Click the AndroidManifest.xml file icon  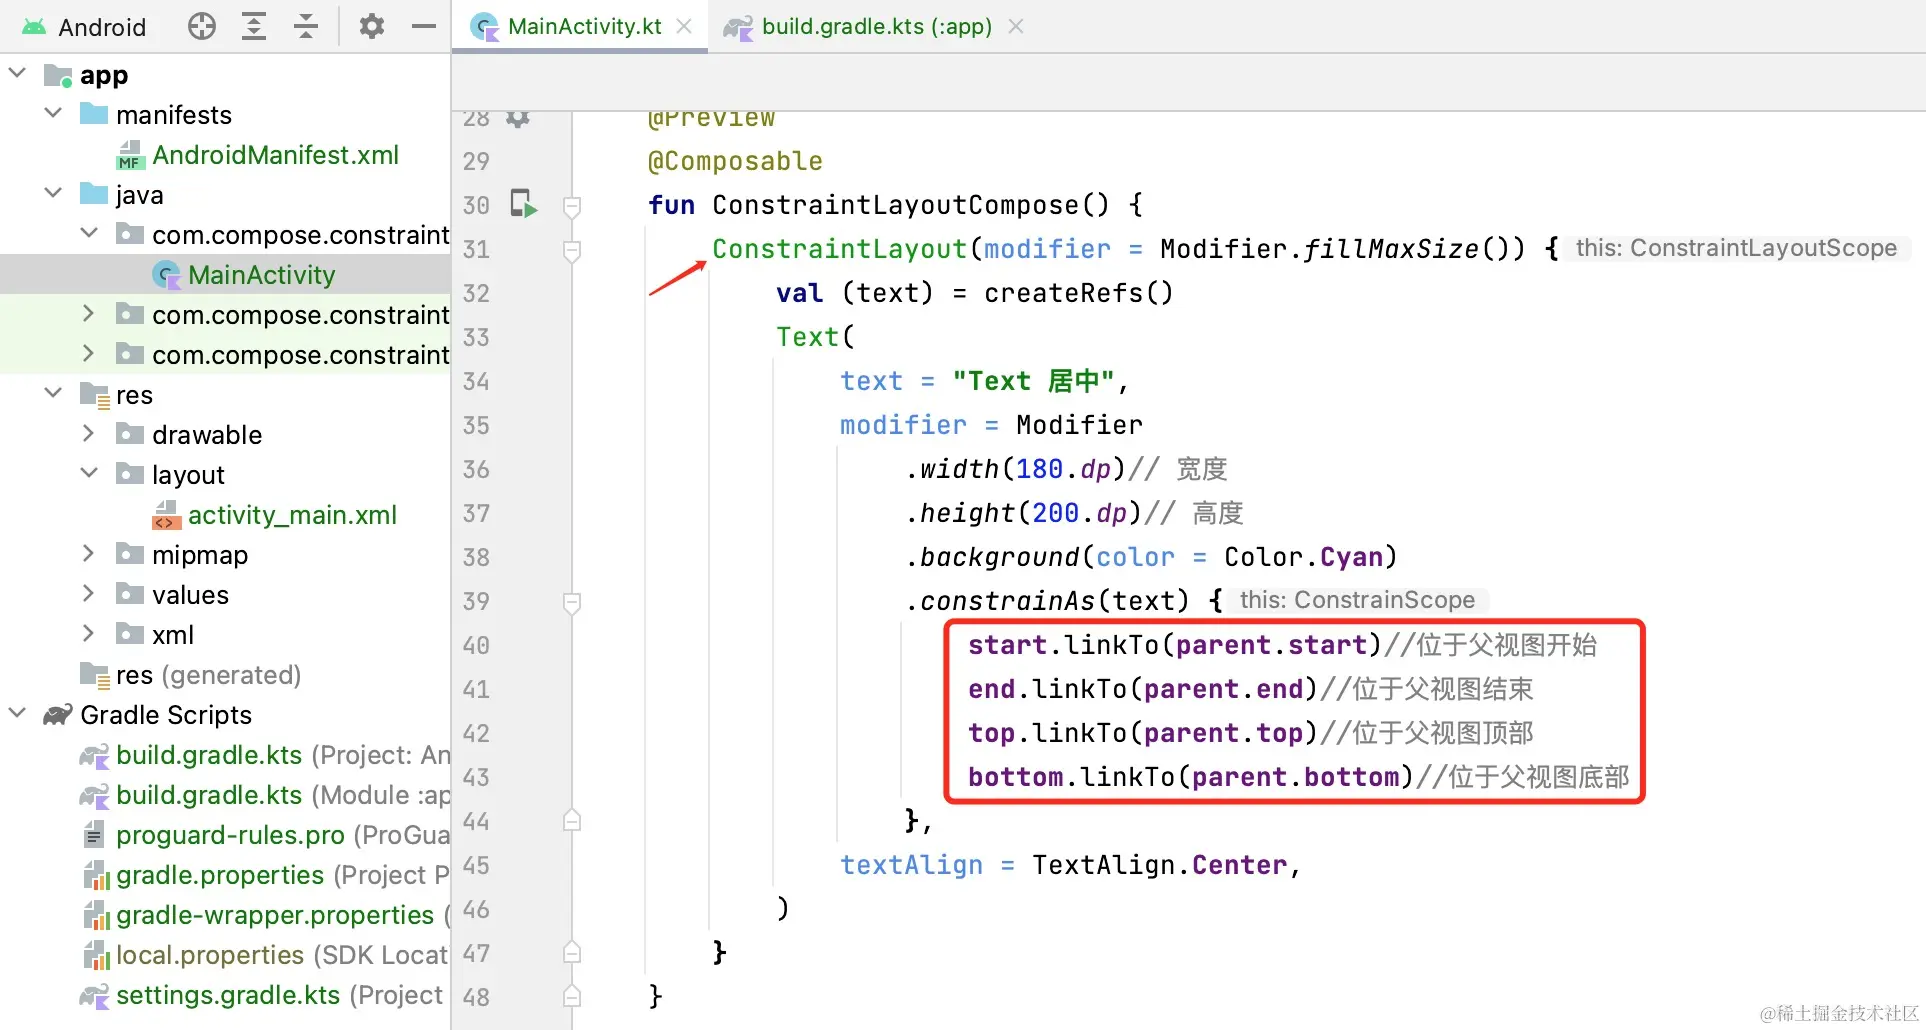tap(130, 155)
